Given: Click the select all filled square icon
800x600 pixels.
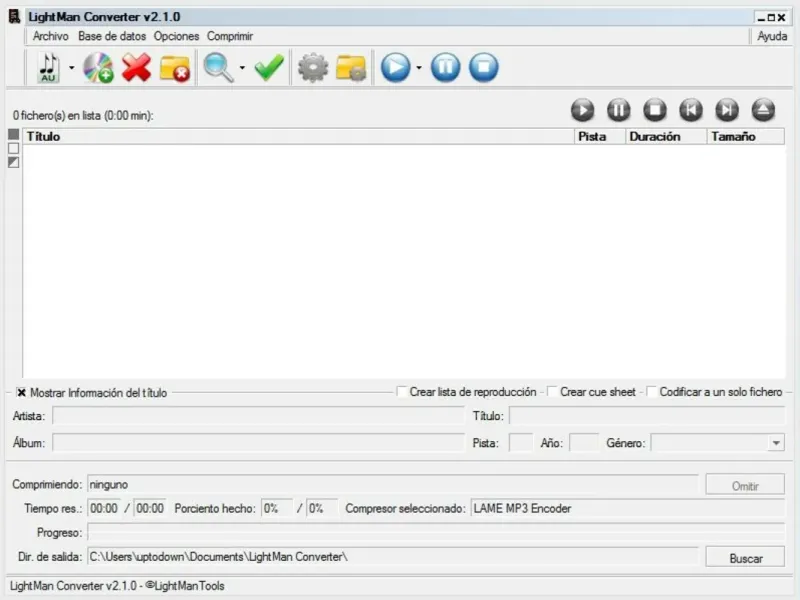Looking at the screenshot, I should (x=14, y=135).
